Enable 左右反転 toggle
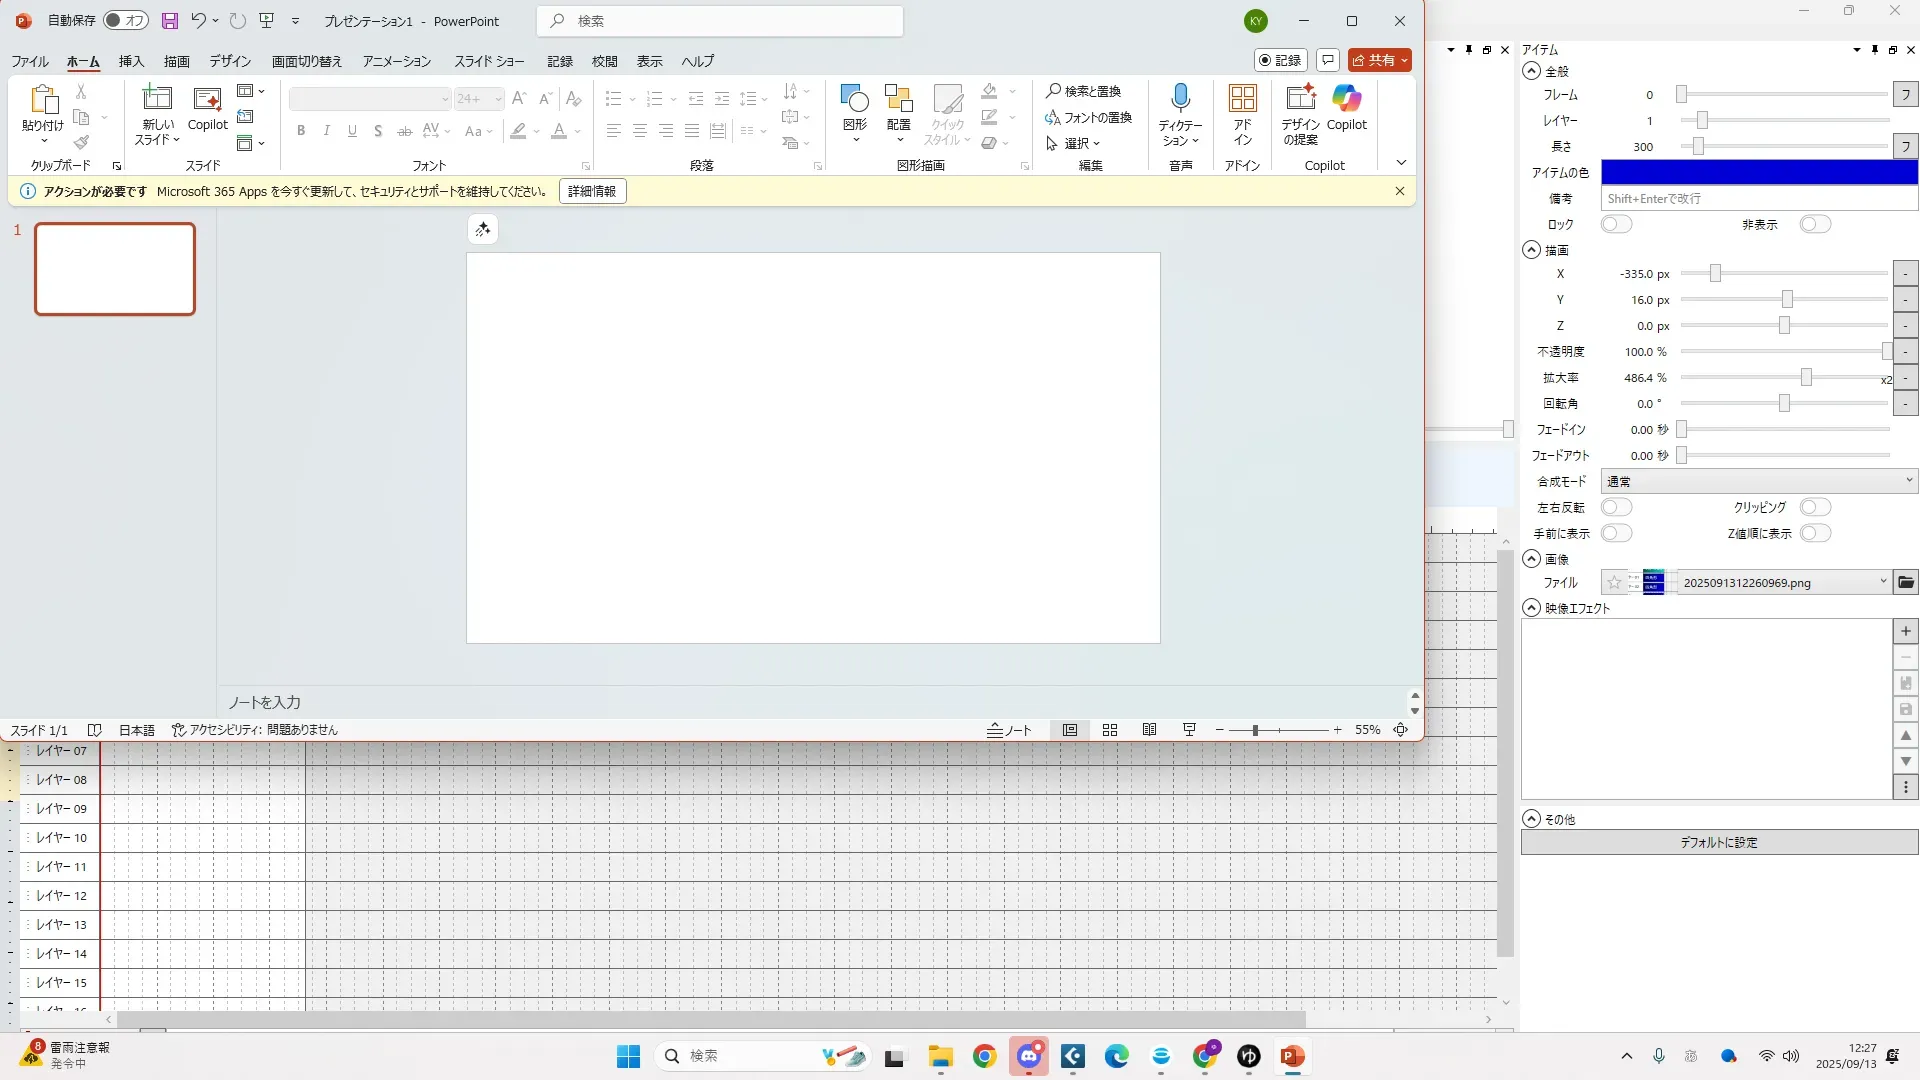 pyautogui.click(x=1616, y=507)
